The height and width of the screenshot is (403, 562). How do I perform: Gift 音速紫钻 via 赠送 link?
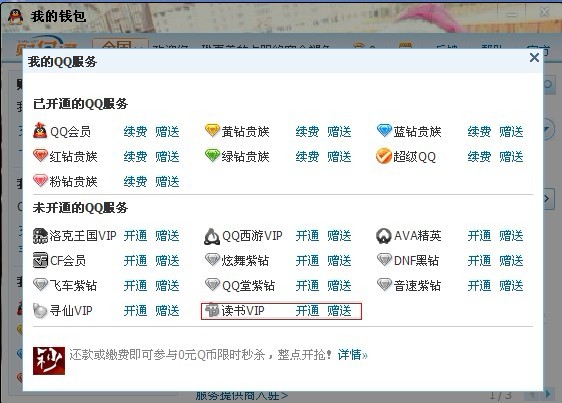(x=511, y=286)
